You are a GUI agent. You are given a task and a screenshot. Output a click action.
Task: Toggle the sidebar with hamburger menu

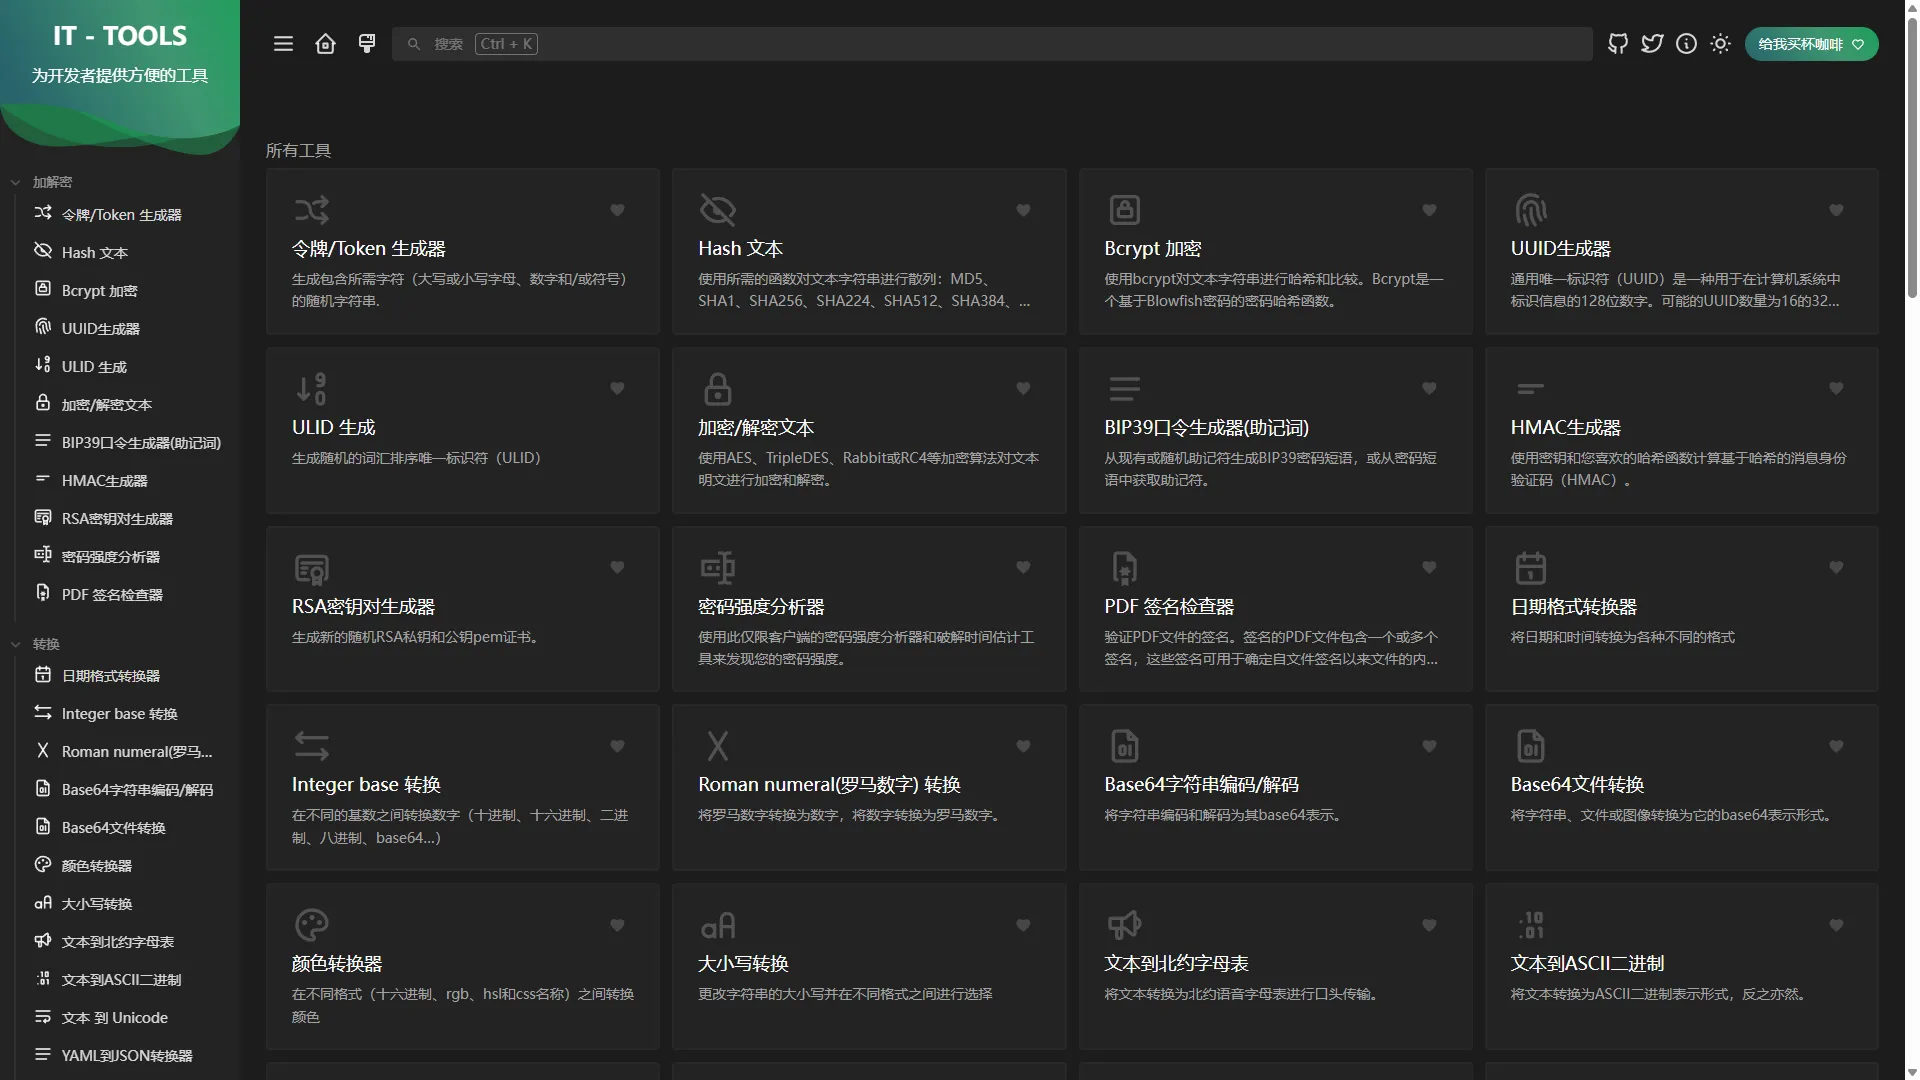click(x=283, y=43)
